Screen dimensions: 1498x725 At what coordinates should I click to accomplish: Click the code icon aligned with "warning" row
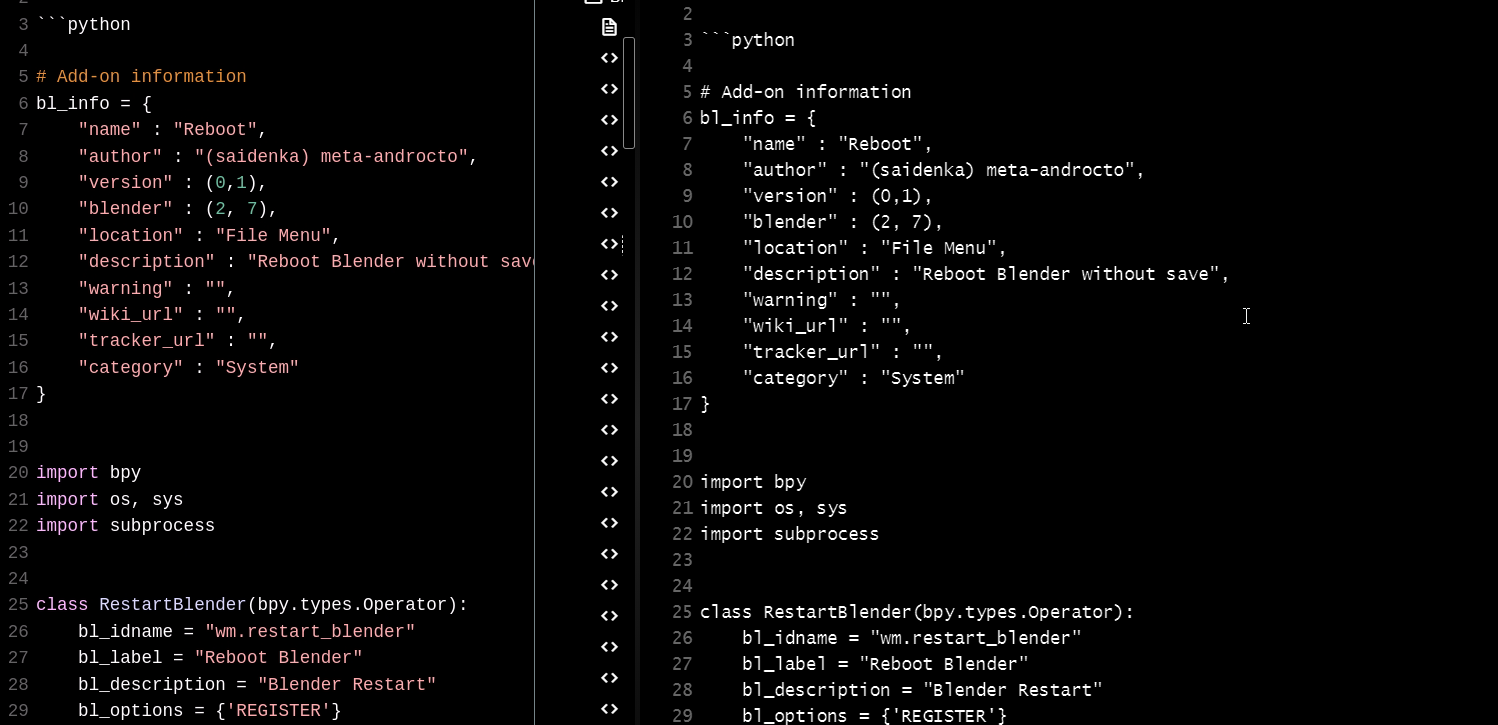[x=610, y=306]
